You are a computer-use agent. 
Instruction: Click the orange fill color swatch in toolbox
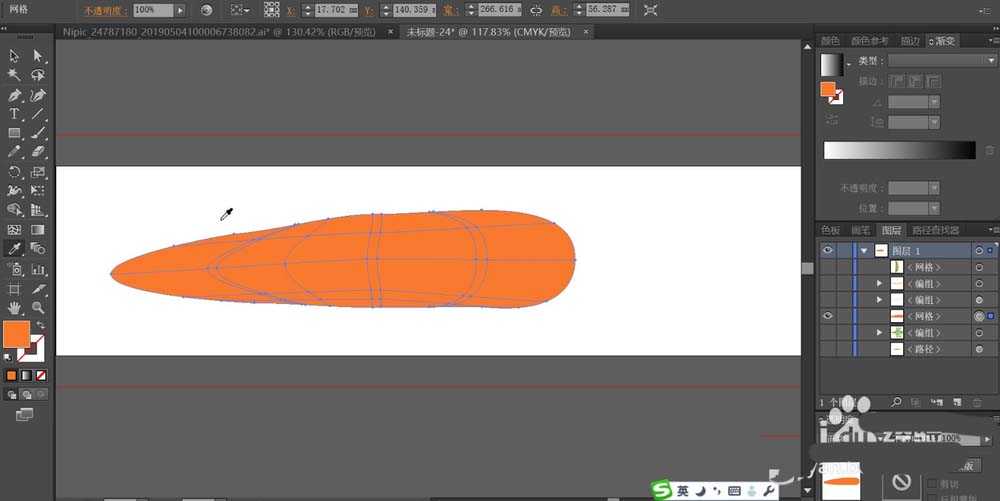(16, 335)
